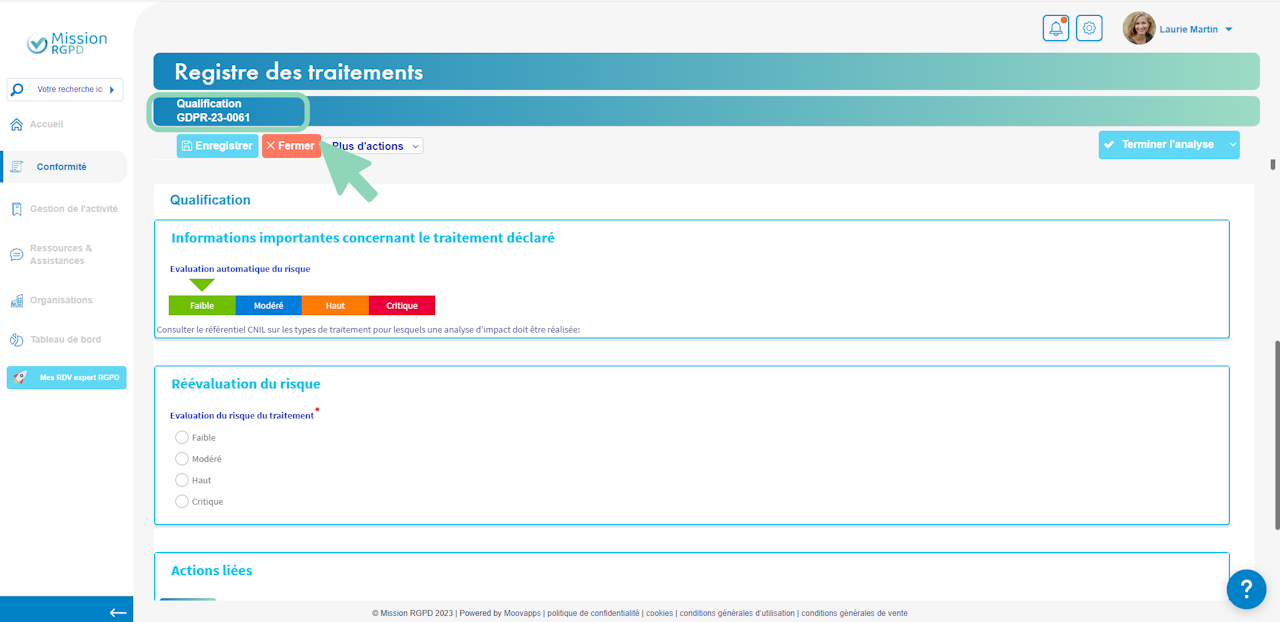Viewport: 1280px width, 622px height.
Task: Select the Faible risk radio button
Action: click(182, 437)
